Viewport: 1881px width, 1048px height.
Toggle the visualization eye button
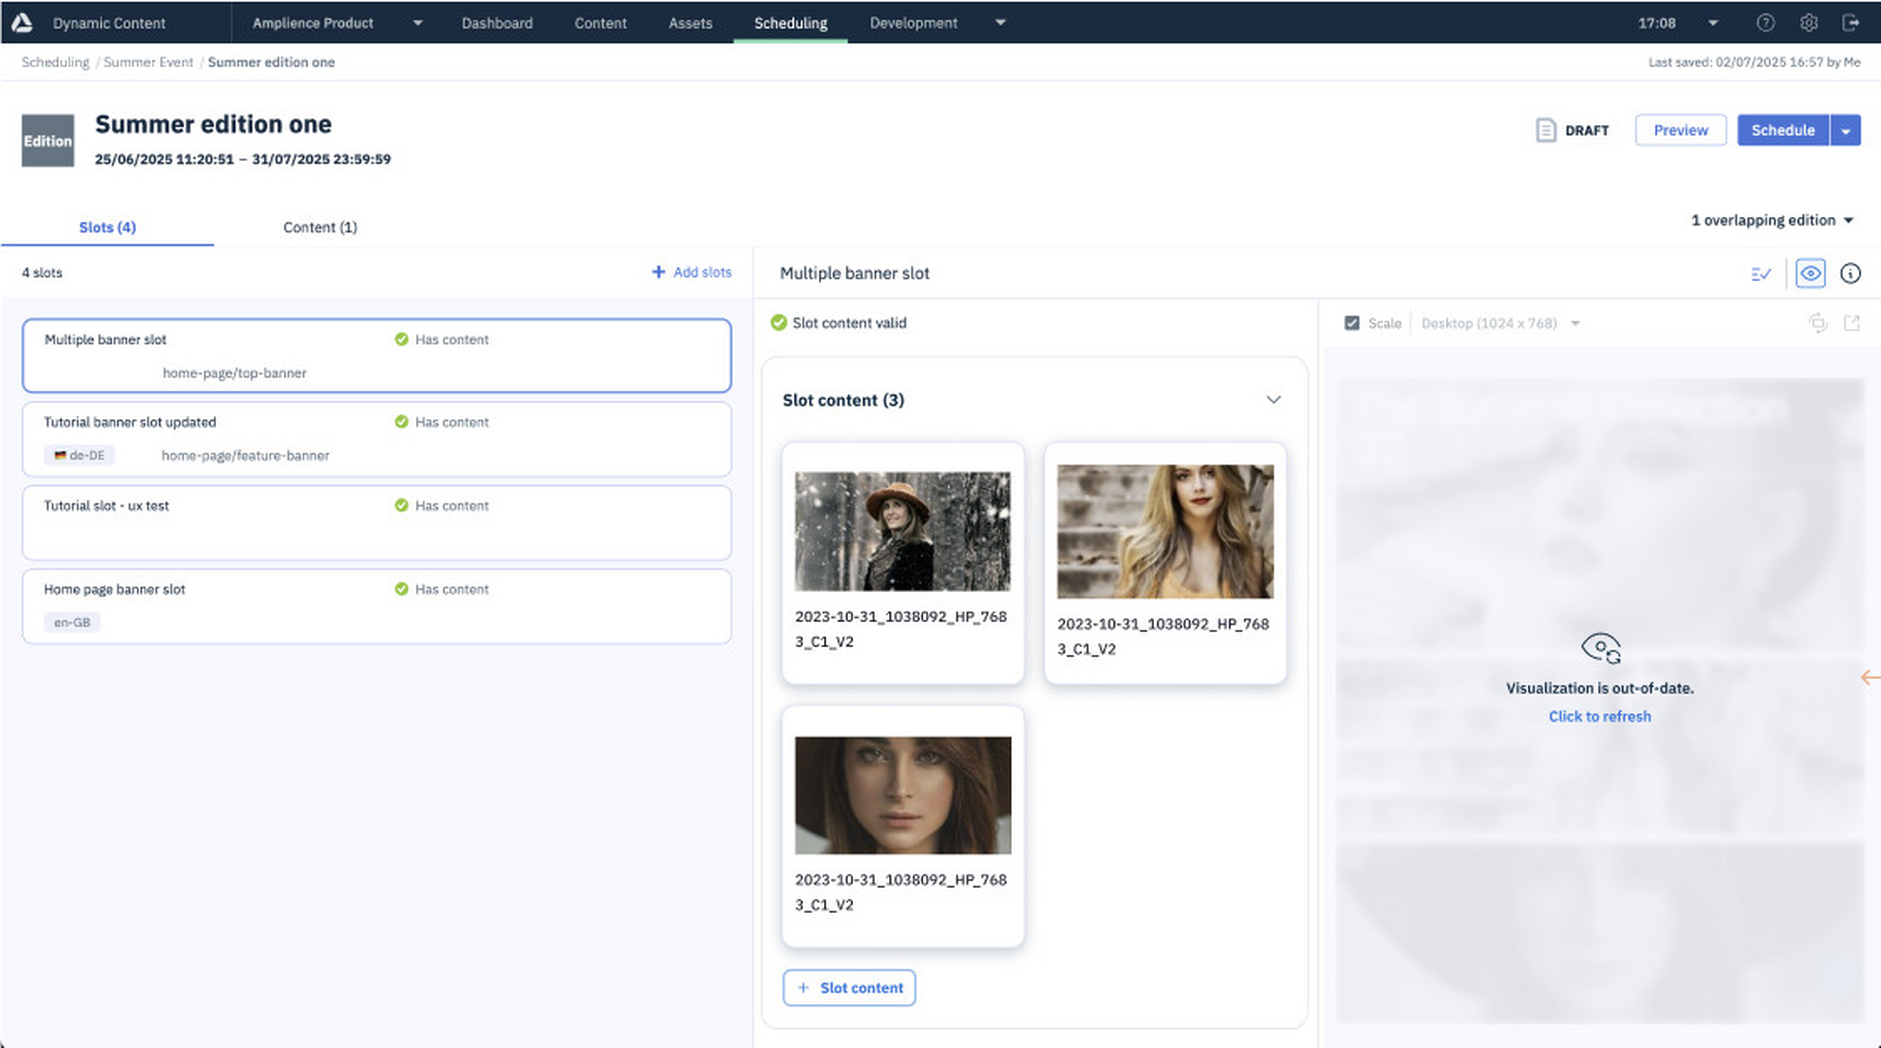coord(1810,273)
